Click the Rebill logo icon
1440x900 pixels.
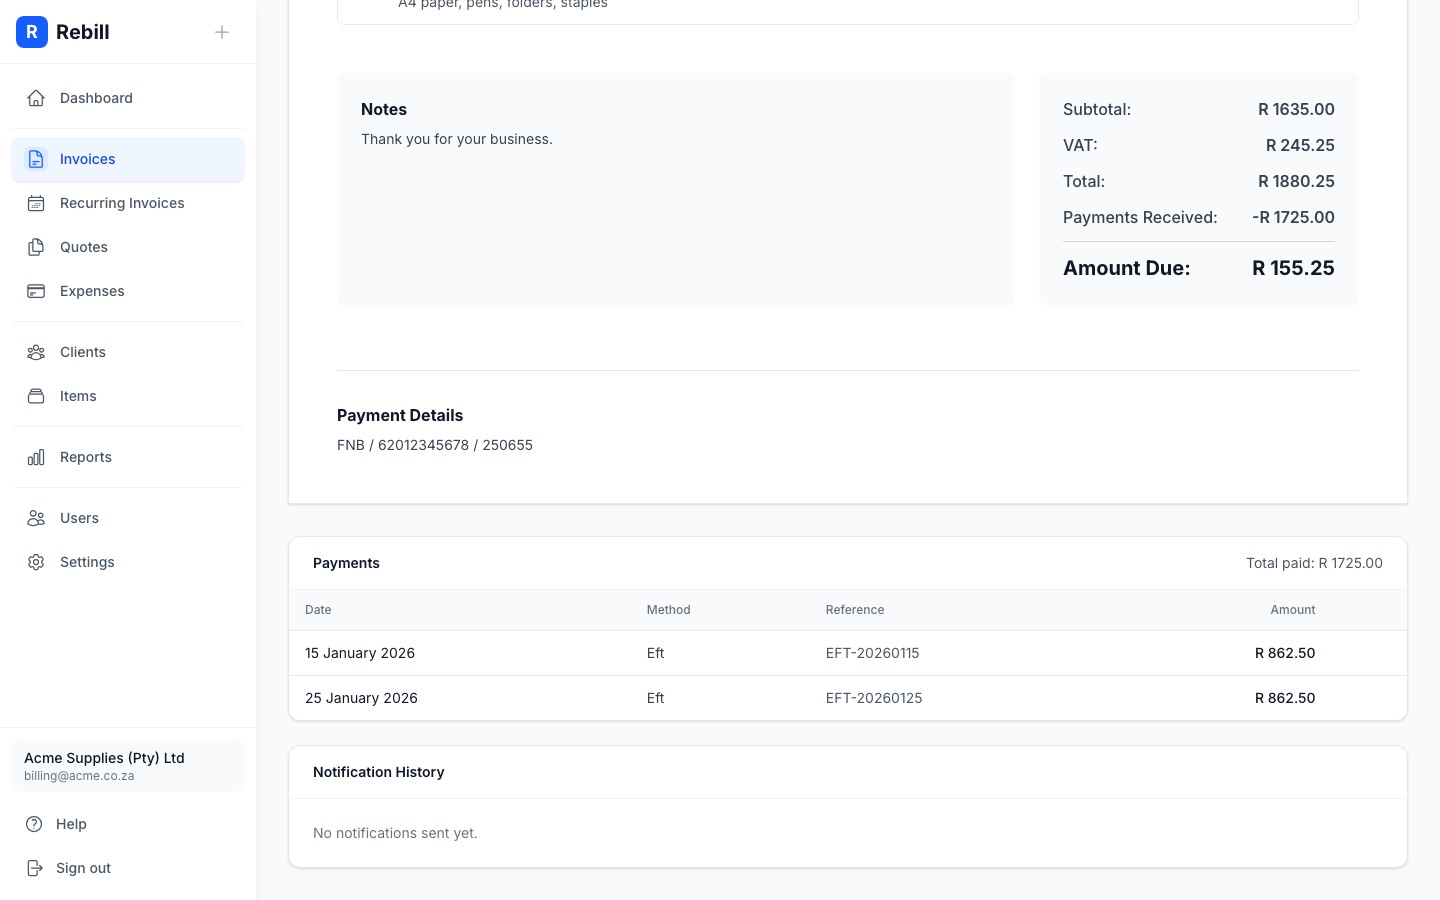(x=32, y=32)
